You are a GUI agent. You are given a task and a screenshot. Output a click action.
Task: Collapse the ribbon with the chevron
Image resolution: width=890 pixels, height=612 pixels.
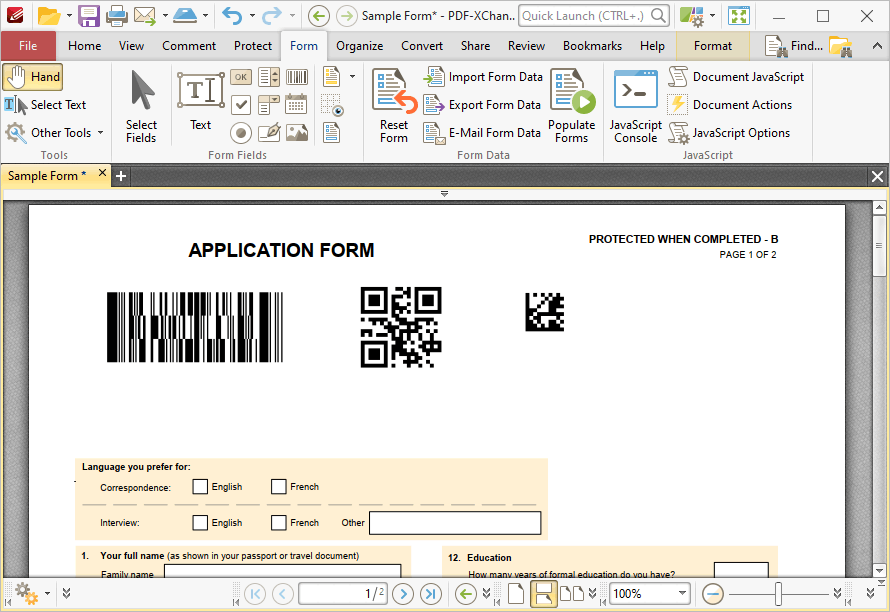(877, 46)
